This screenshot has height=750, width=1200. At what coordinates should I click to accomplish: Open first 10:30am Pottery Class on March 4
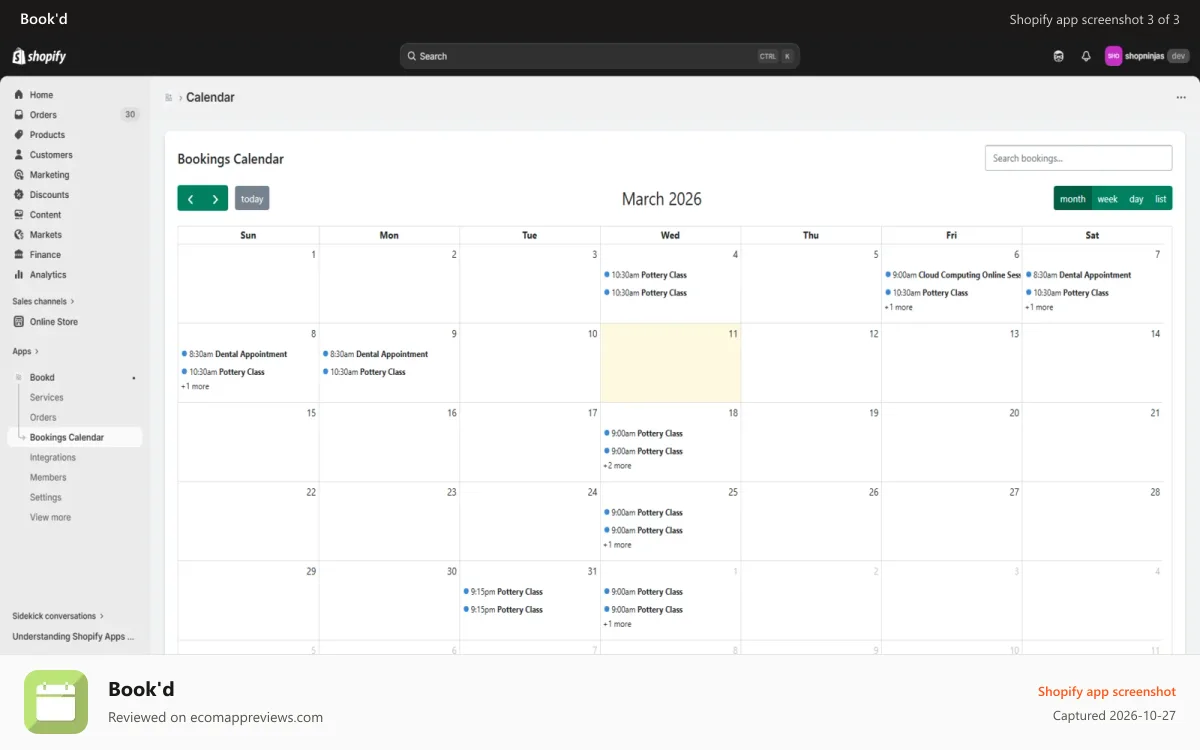coord(645,275)
